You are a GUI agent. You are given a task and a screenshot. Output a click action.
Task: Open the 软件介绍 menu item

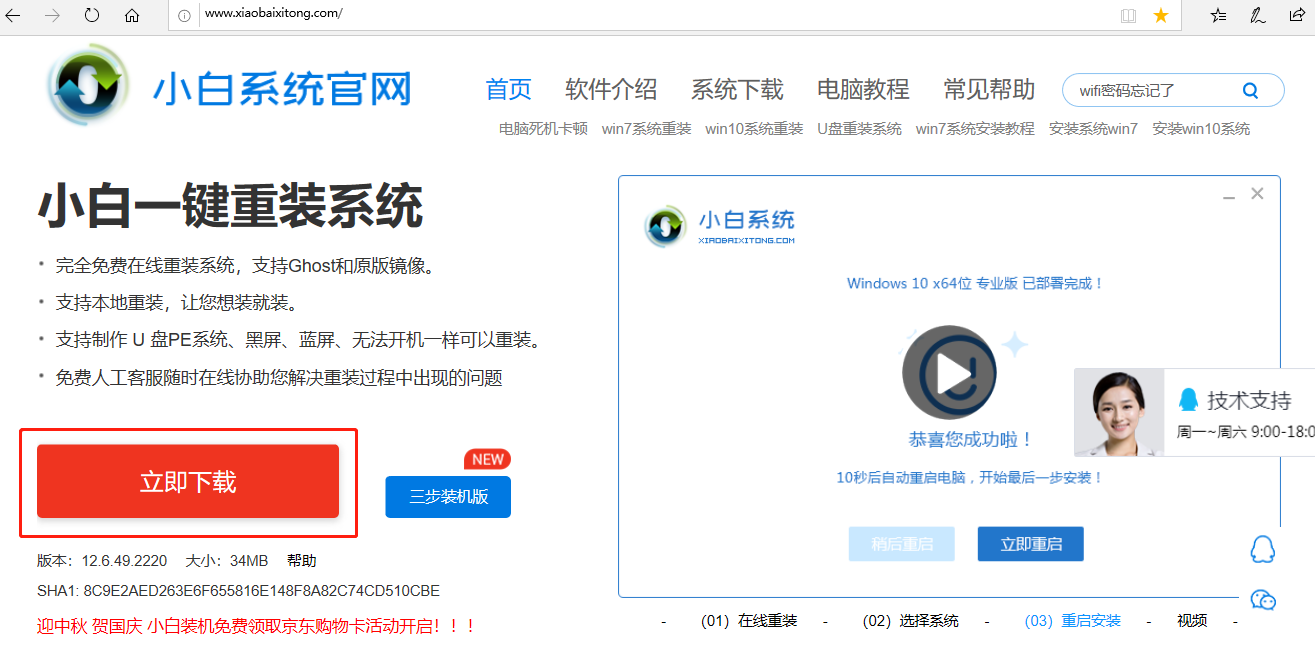[611, 89]
